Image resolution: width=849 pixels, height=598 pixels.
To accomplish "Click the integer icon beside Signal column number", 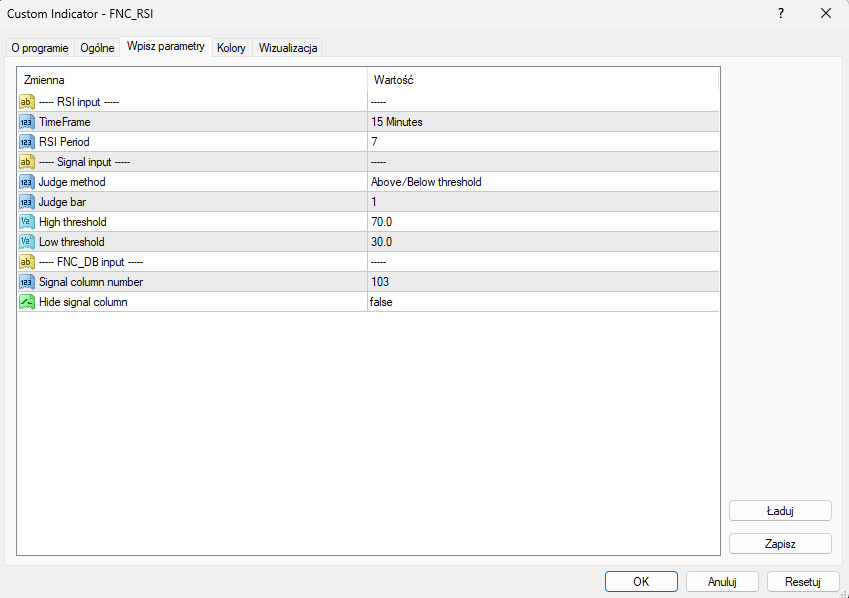I will 27,282.
